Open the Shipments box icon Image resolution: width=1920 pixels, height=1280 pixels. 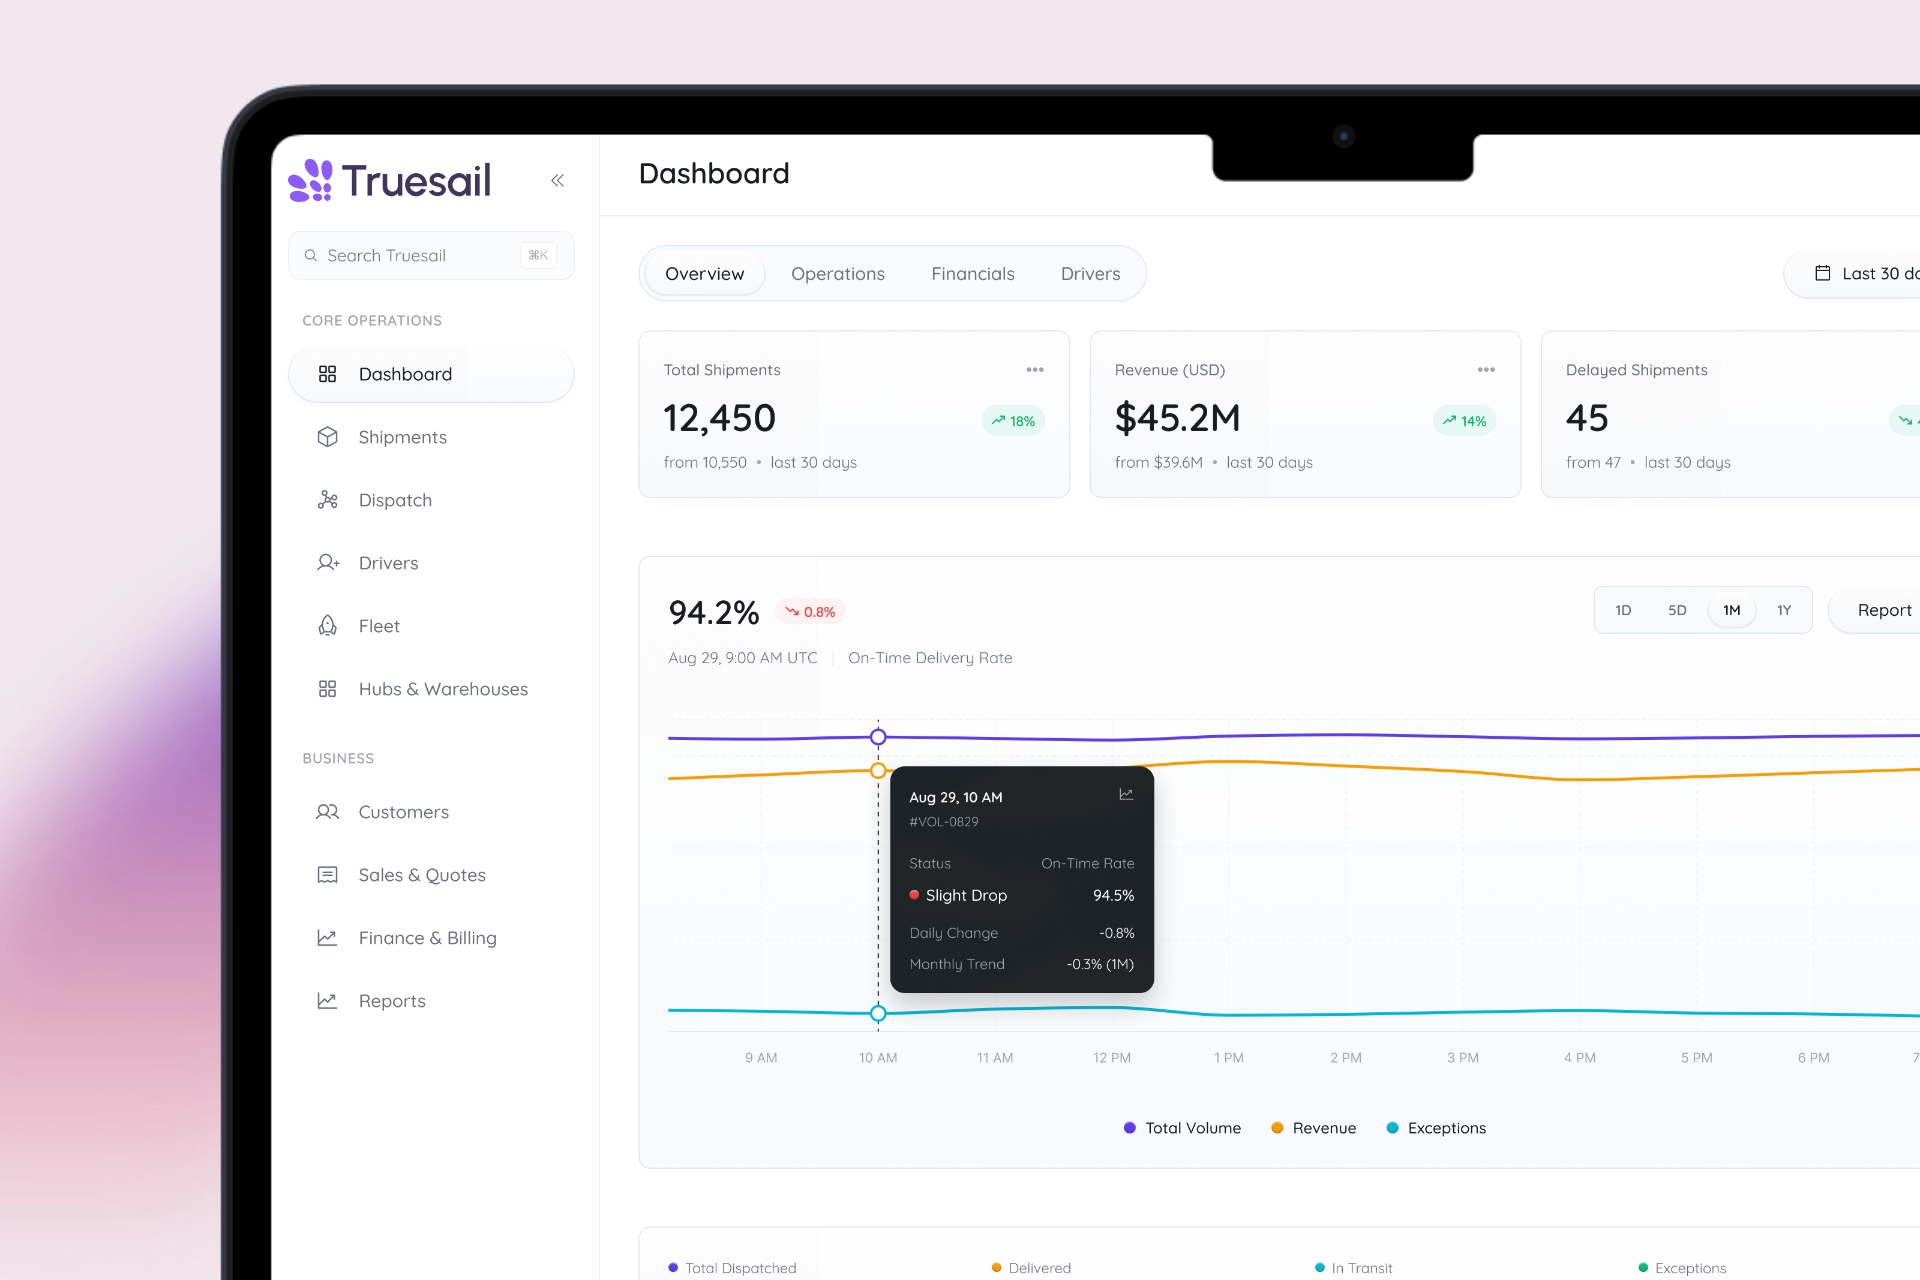(x=327, y=437)
